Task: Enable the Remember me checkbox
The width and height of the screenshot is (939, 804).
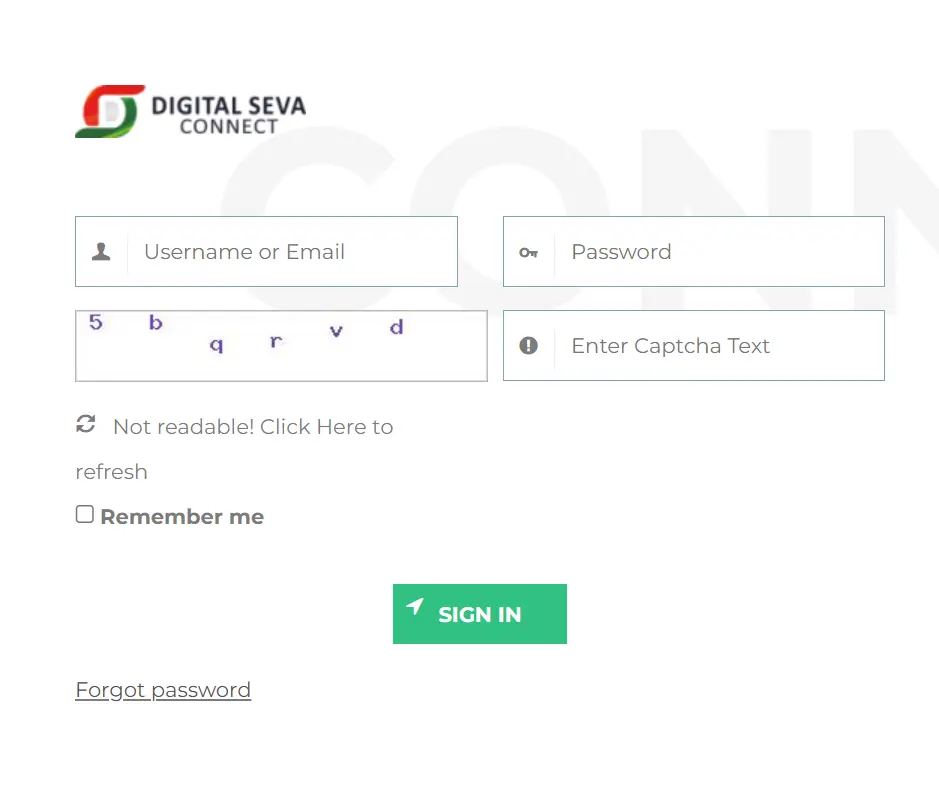Action: pos(85,514)
